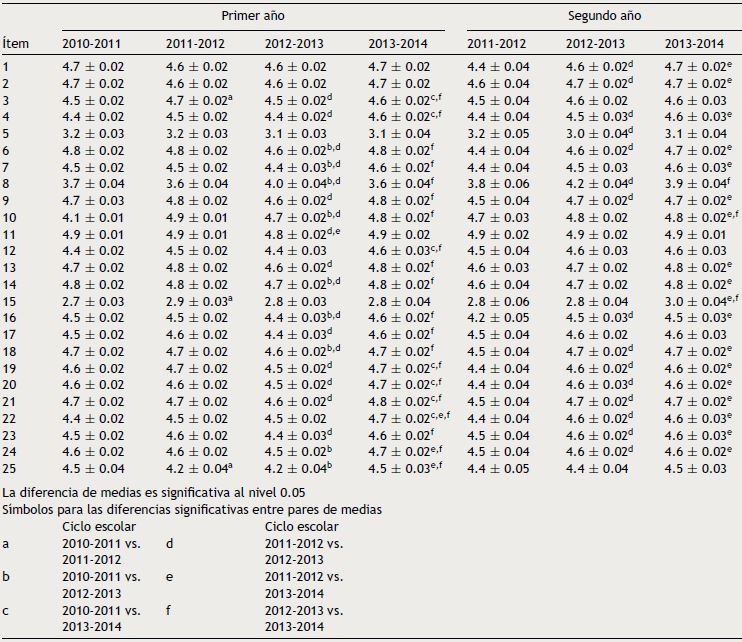This screenshot has height=642, width=742.
Task: Click the 2010-2011 column header under Primer año
Action: 93,44
